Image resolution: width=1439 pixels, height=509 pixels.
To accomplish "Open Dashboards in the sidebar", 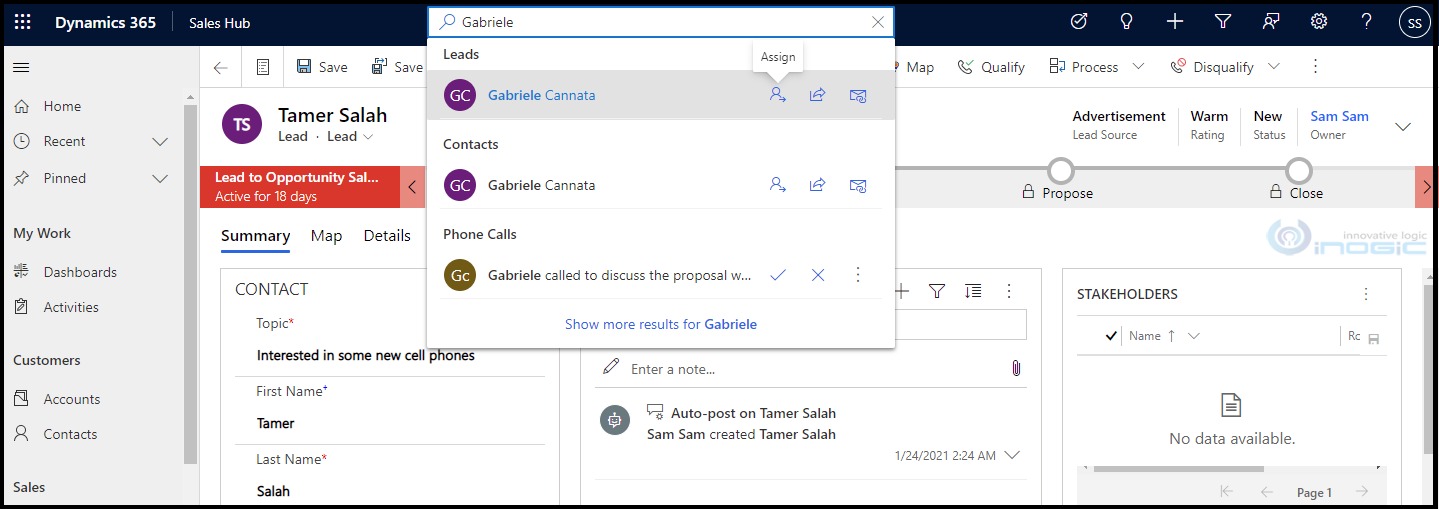I will pos(80,272).
